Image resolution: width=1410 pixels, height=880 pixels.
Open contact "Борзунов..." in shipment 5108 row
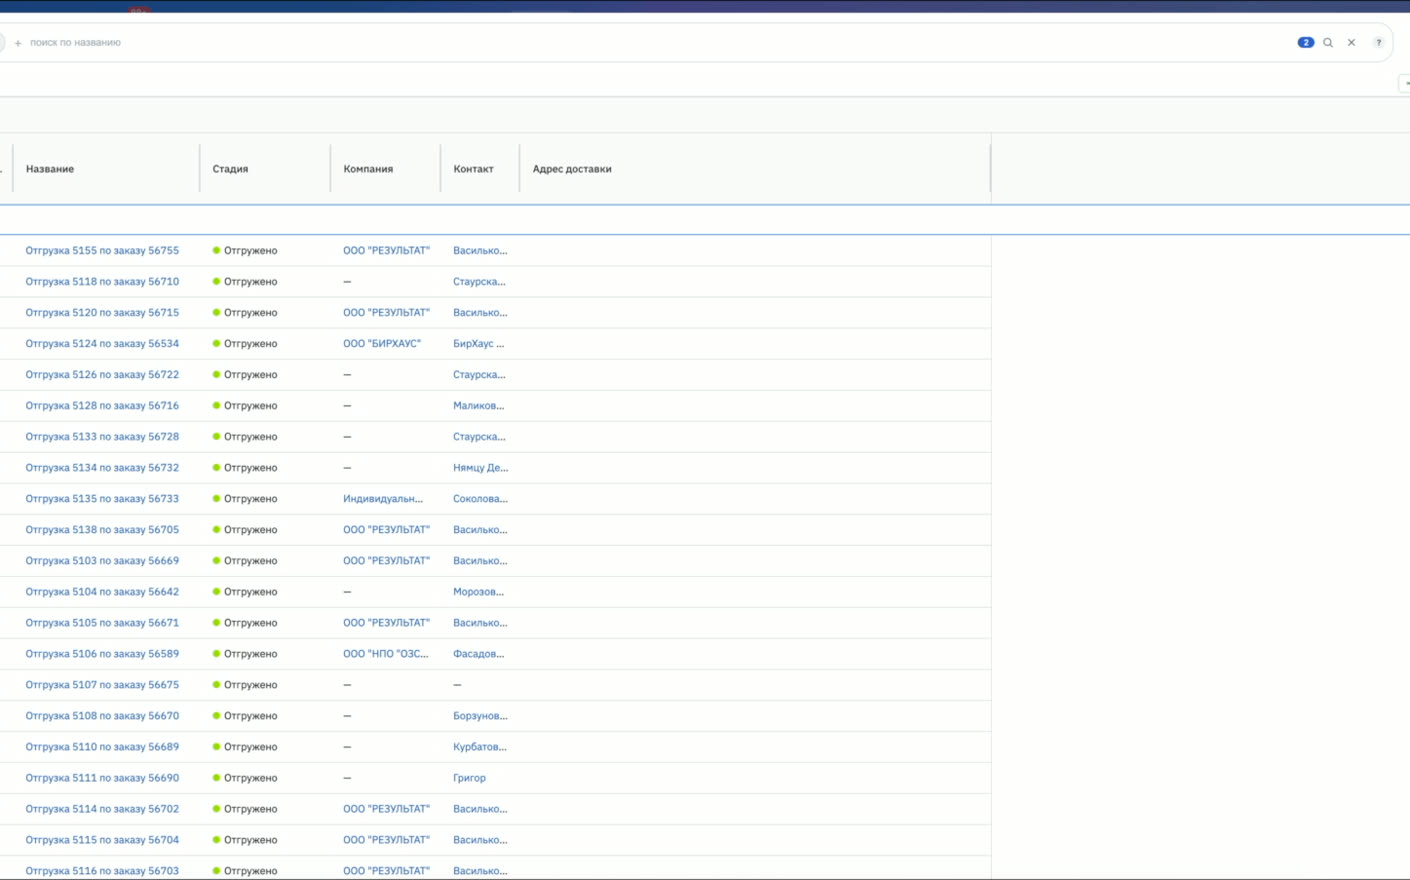480,716
